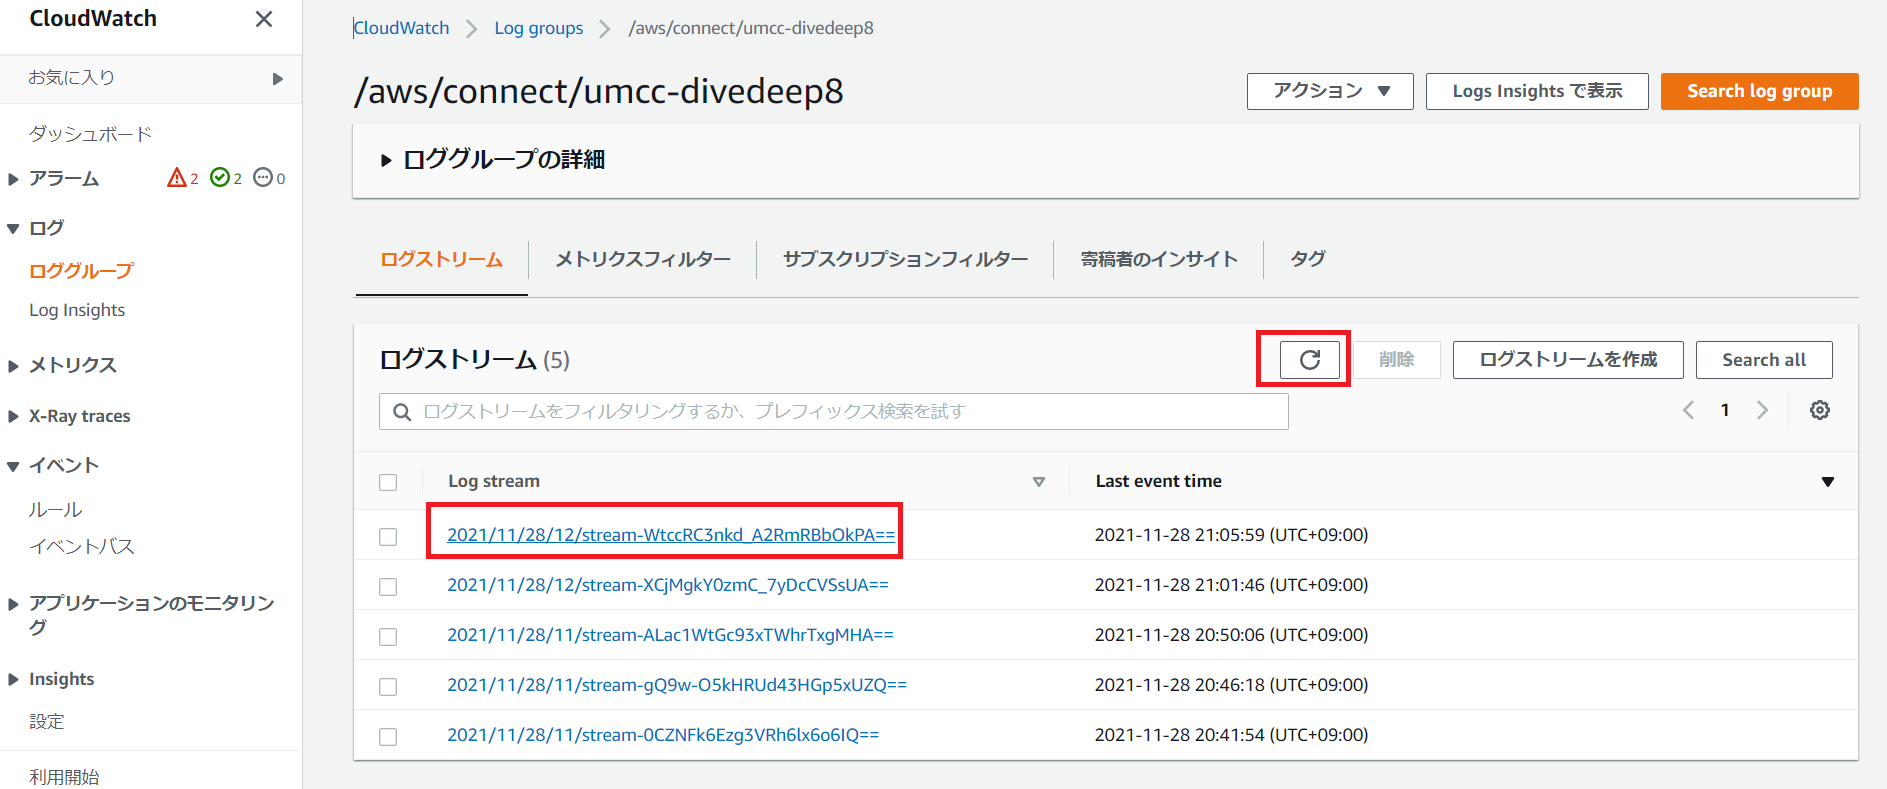
Task: Check the stream-0CZNFk6Ezg3VRh6lx6o6IQ row checkbox
Action: (x=388, y=737)
